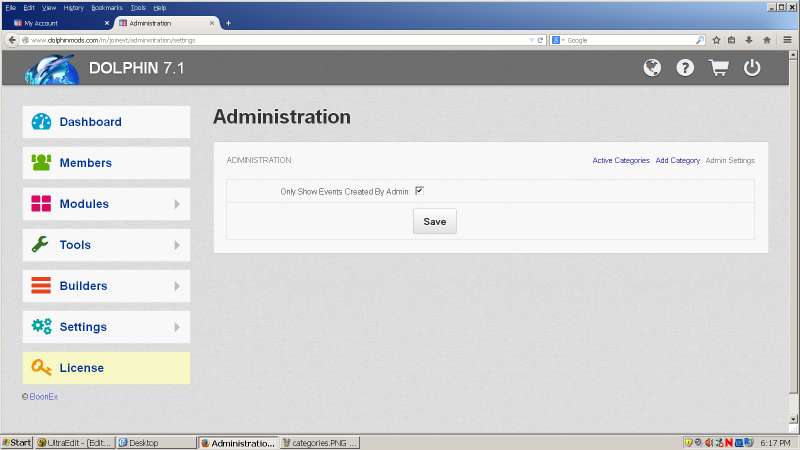This screenshot has height=450, width=800.
Task: Open the Bookmarks menu
Action: [x=107, y=8]
